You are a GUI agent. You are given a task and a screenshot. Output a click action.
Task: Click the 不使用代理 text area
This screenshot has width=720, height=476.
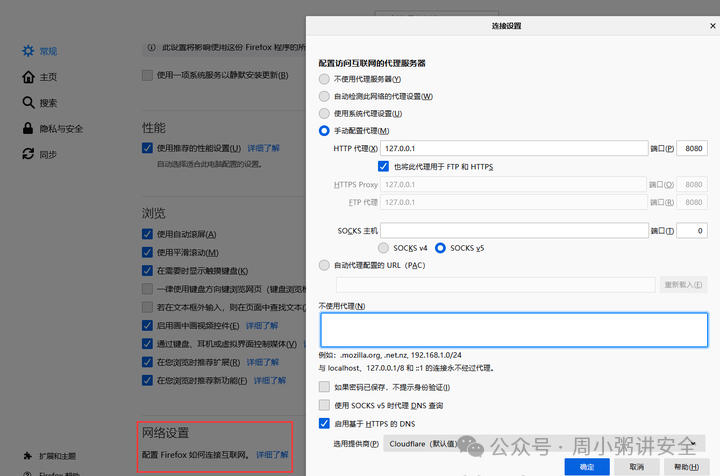click(x=514, y=330)
